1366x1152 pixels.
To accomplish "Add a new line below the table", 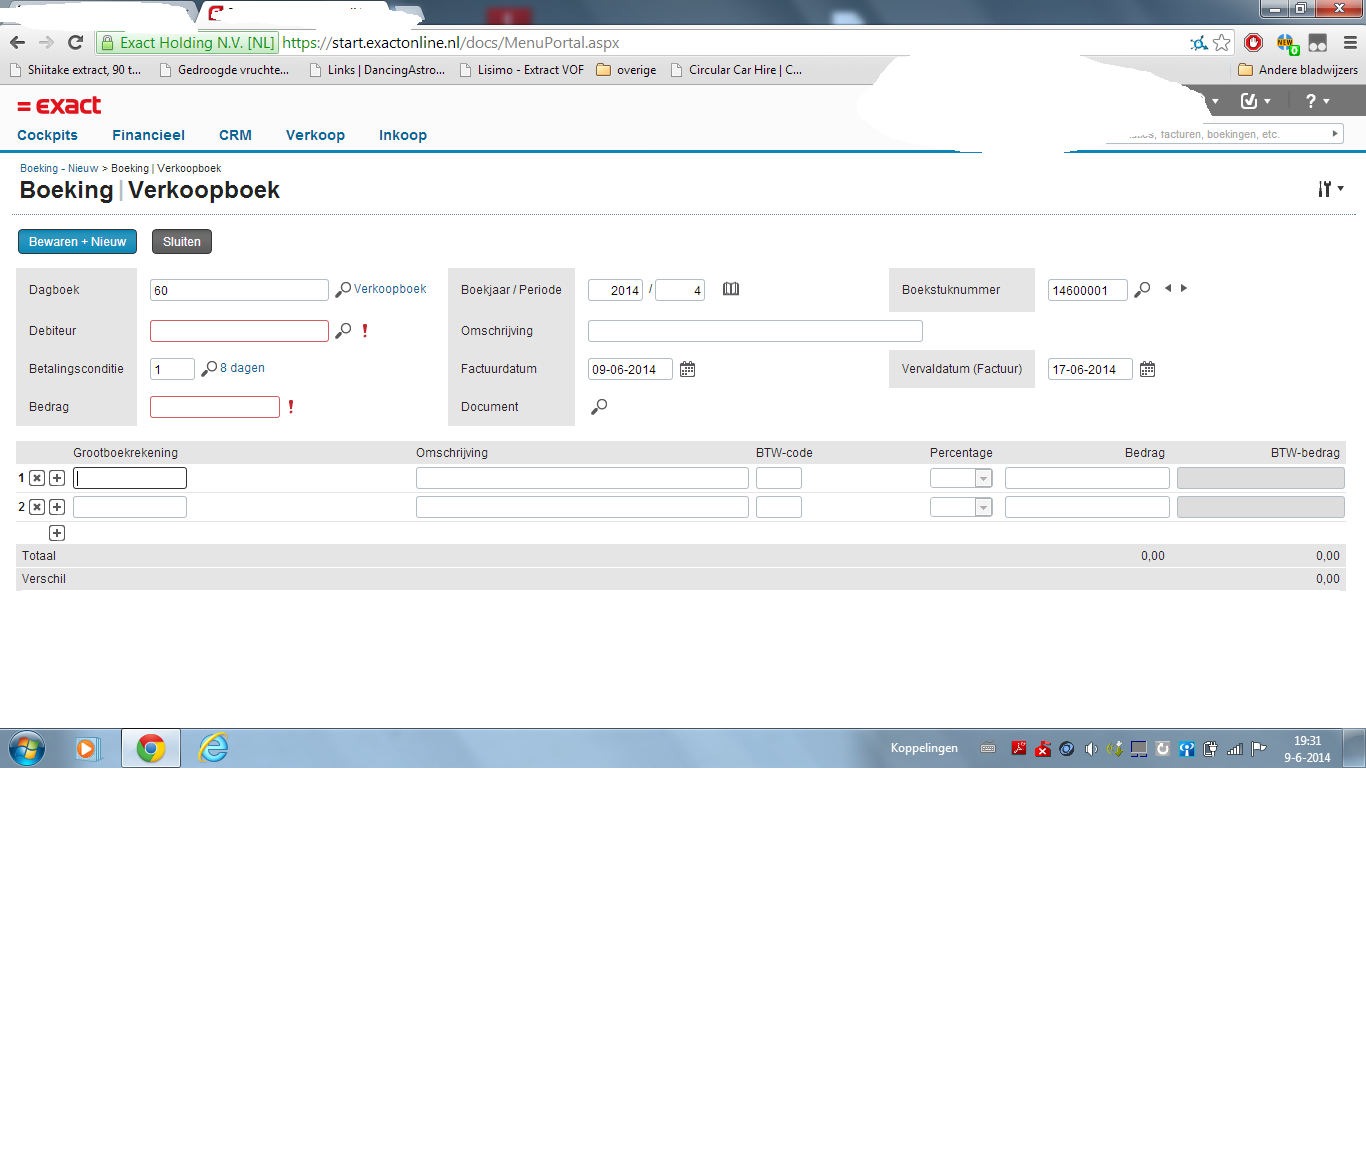I will pos(57,534).
